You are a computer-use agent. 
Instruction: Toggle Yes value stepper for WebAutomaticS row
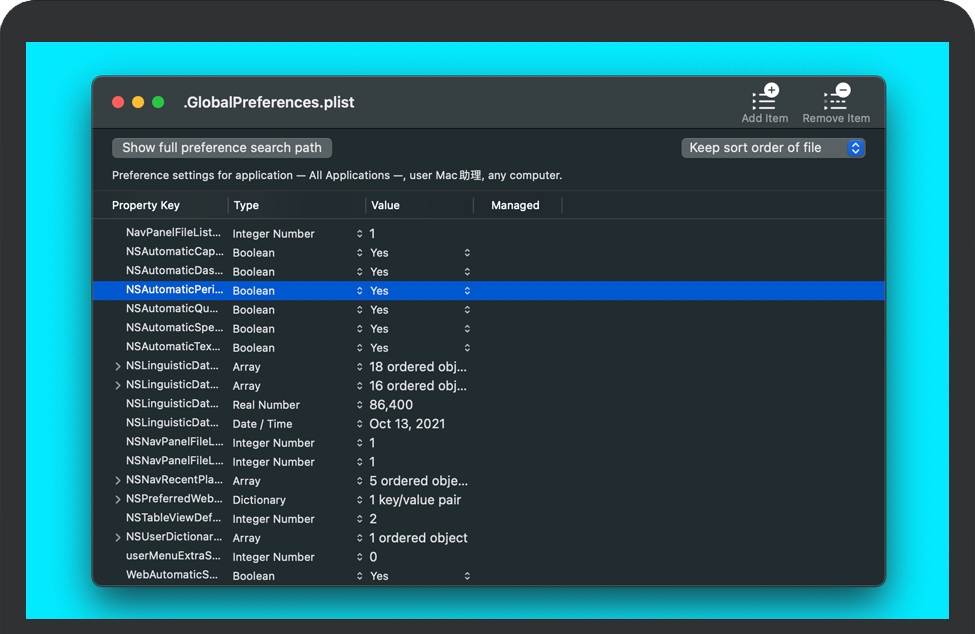[467, 576]
